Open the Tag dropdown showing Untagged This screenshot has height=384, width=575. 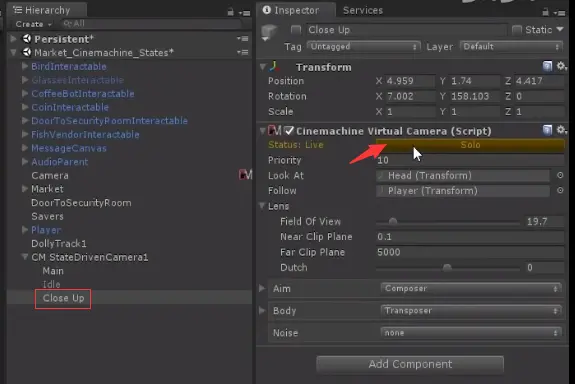[363, 47]
